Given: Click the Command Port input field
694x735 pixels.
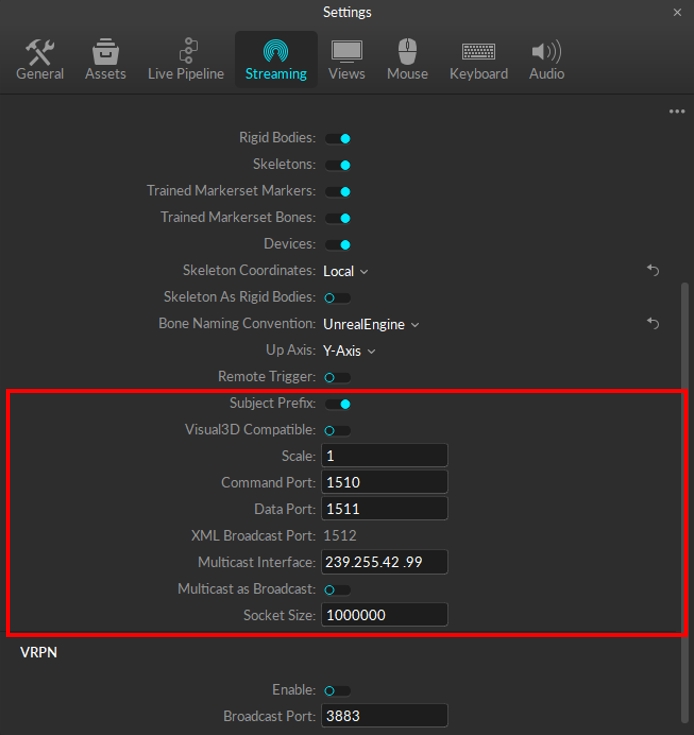Looking at the screenshot, I should (384, 482).
